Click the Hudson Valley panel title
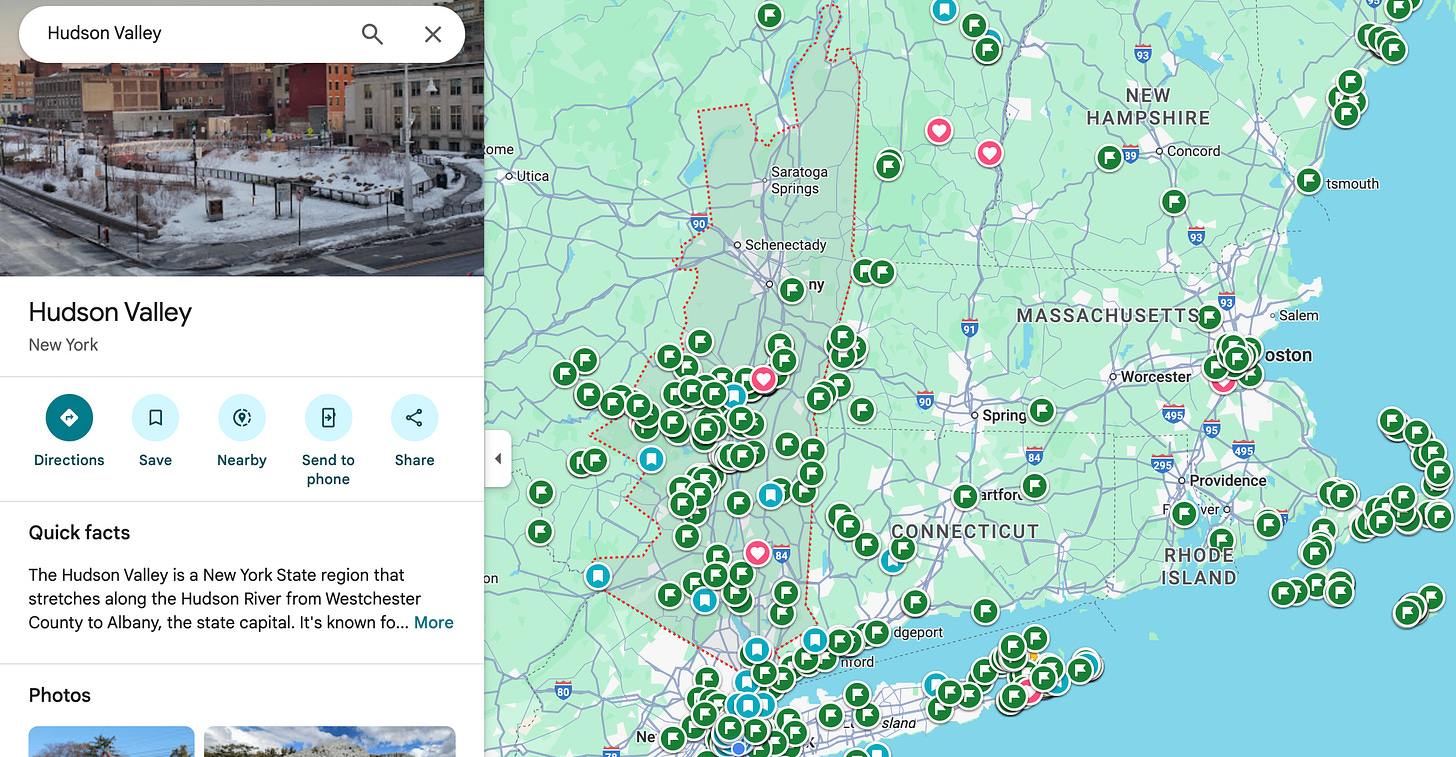The height and width of the screenshot is (757, 1456). 110,312
